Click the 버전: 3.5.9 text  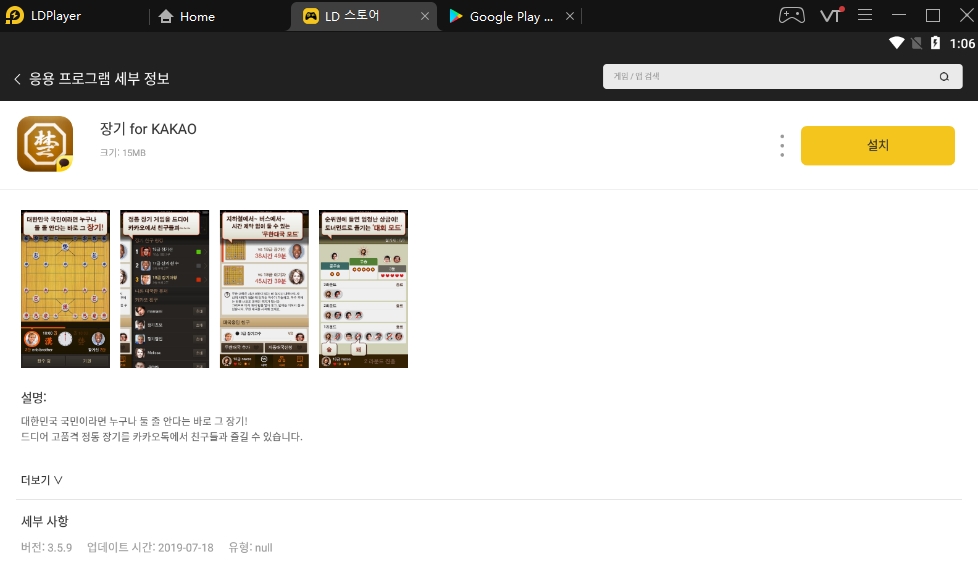click(46, 548)
